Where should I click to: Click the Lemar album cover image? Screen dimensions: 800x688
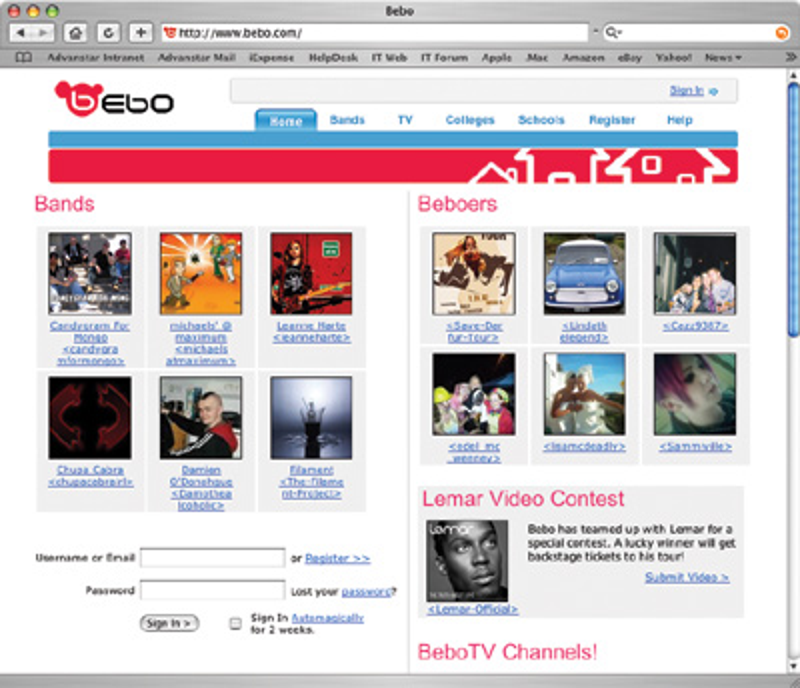click(467, 561)
